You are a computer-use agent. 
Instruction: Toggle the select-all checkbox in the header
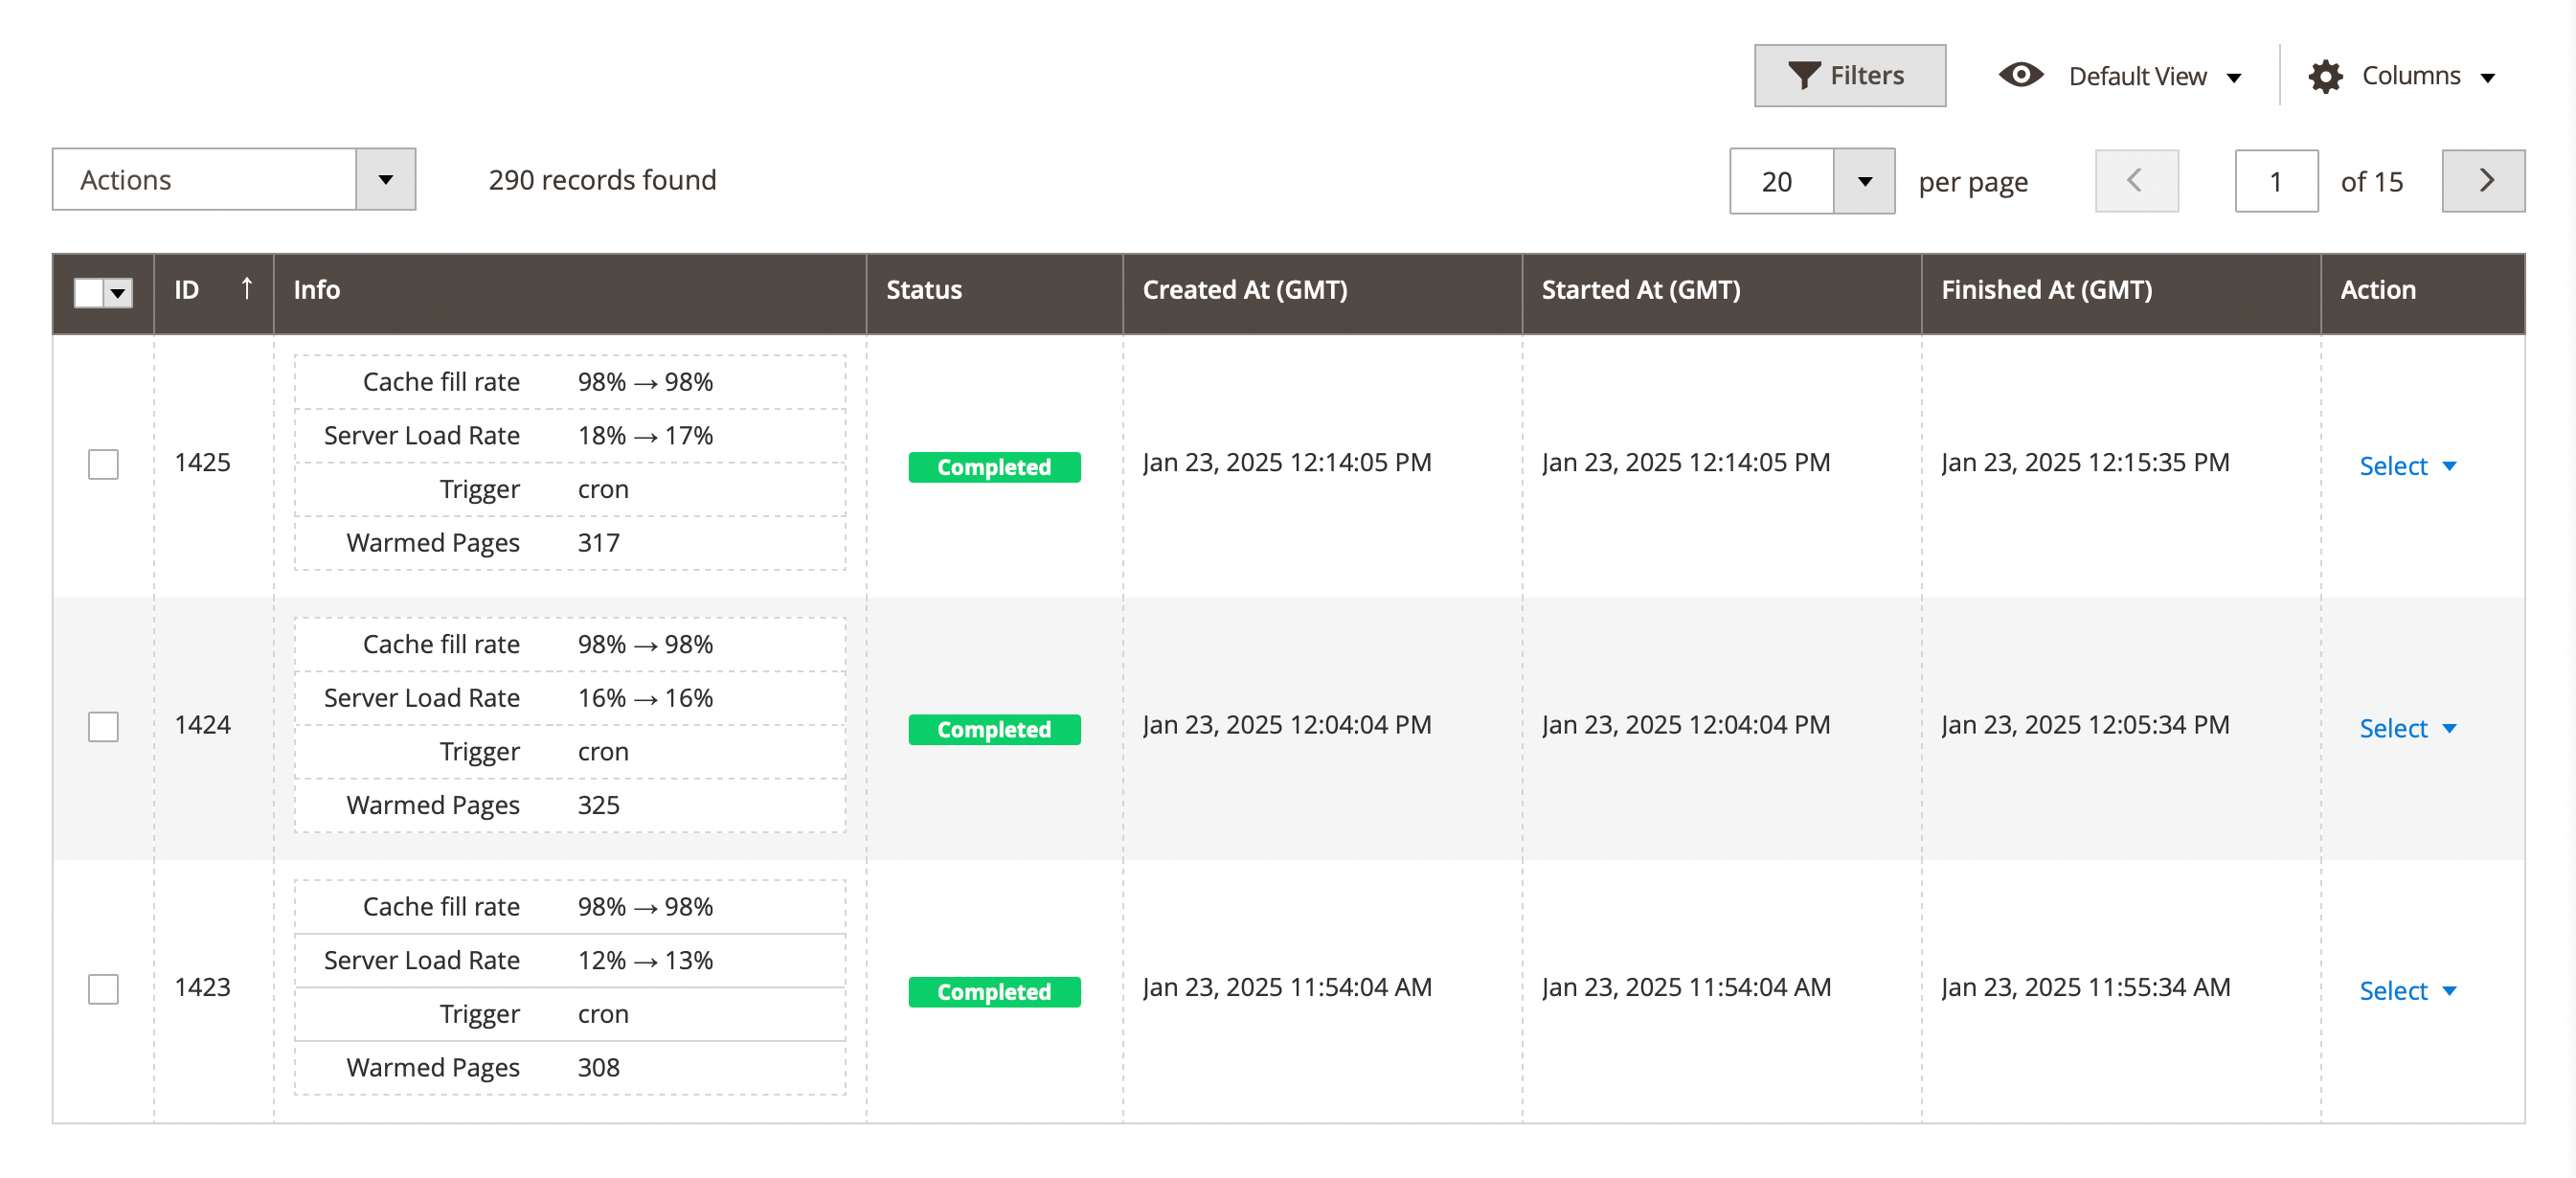tap(88, 293)
